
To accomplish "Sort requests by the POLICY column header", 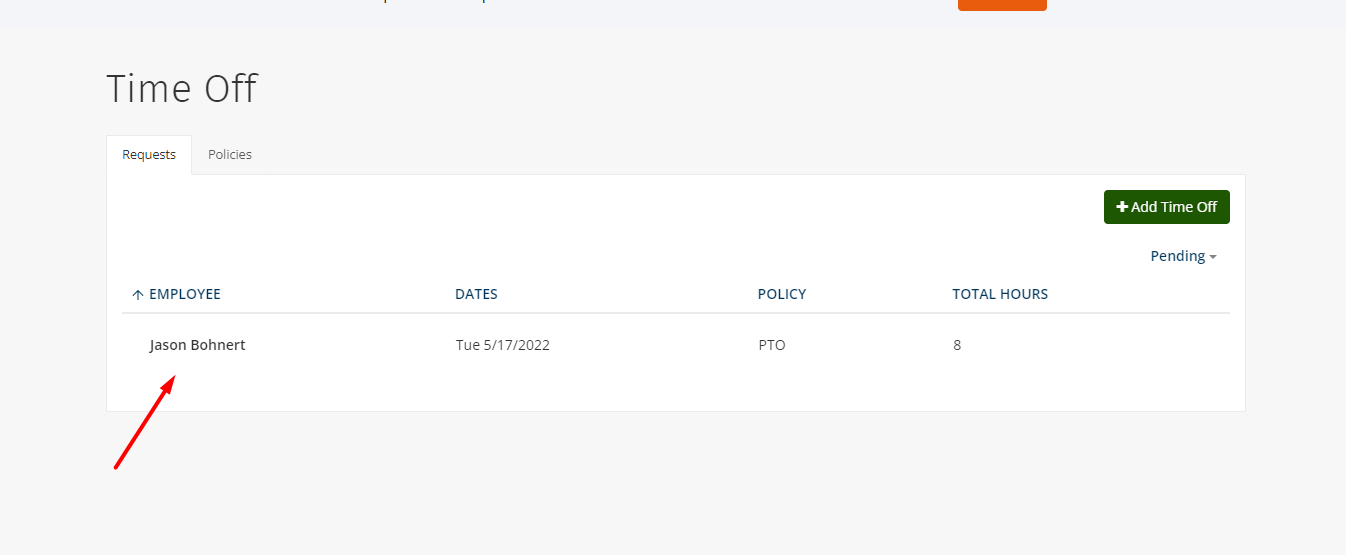I will pos(782,294).
